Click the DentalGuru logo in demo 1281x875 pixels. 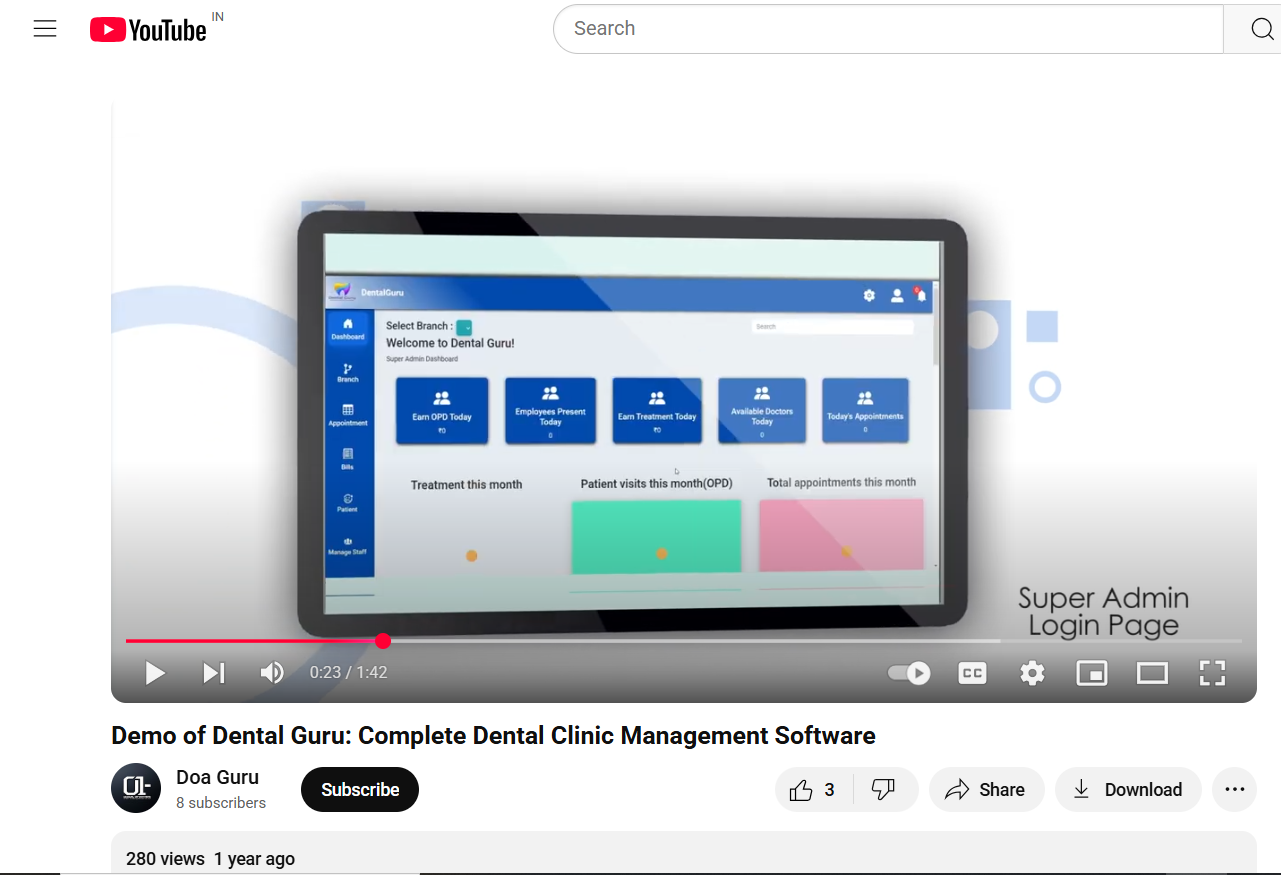tap(343, 292)
